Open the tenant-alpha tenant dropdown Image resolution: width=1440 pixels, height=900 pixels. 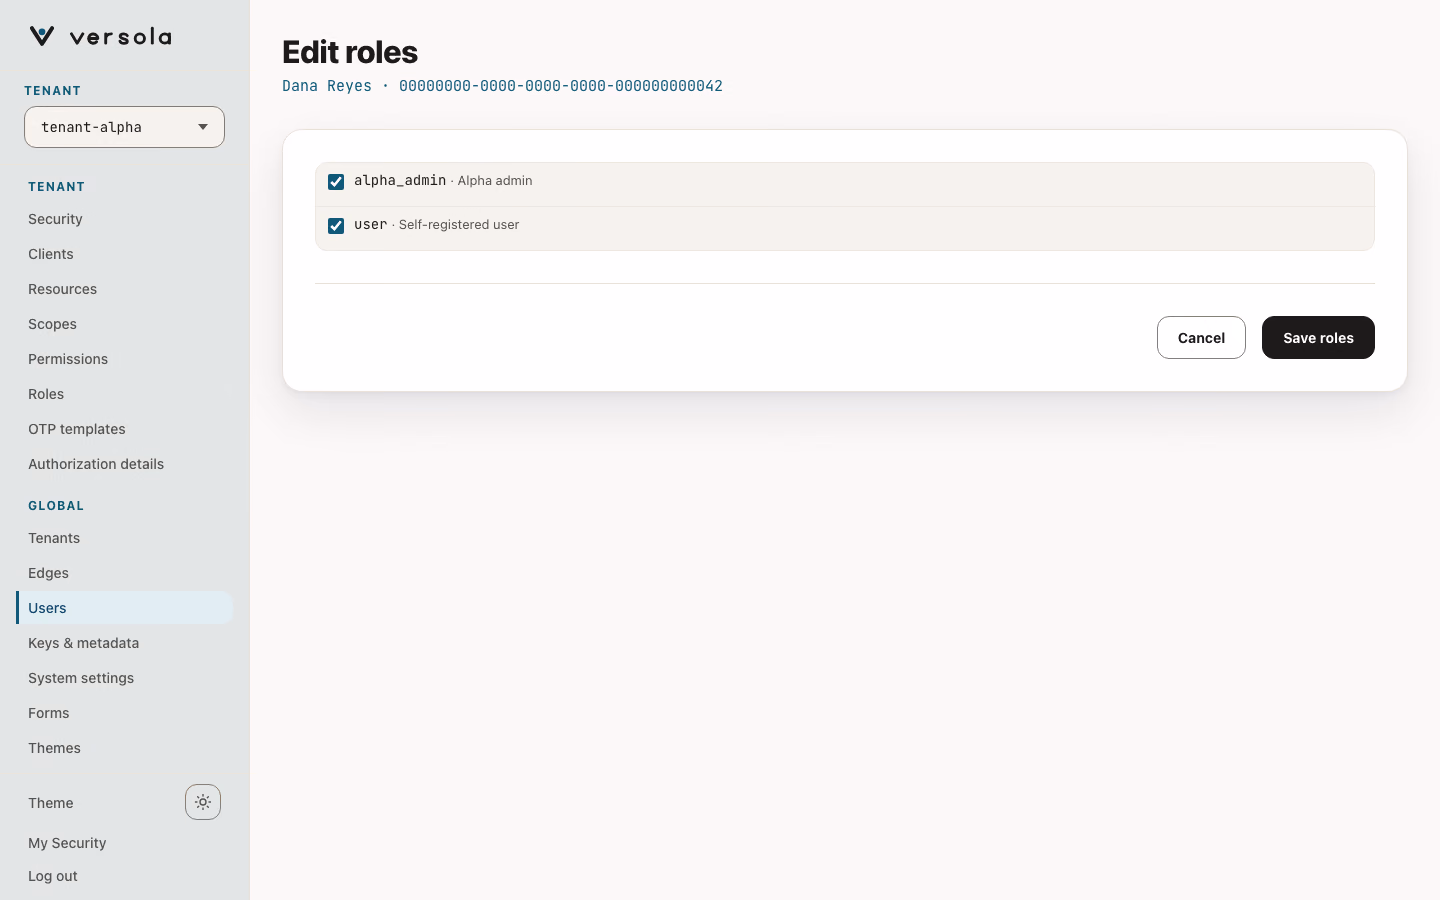coord(124,127)
